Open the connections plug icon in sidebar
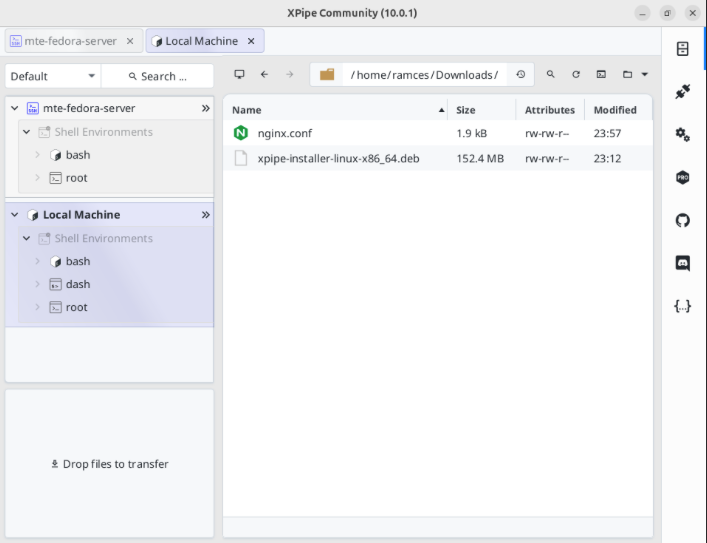The height and width of the screenshot is (543, 707). click(683, 91)
